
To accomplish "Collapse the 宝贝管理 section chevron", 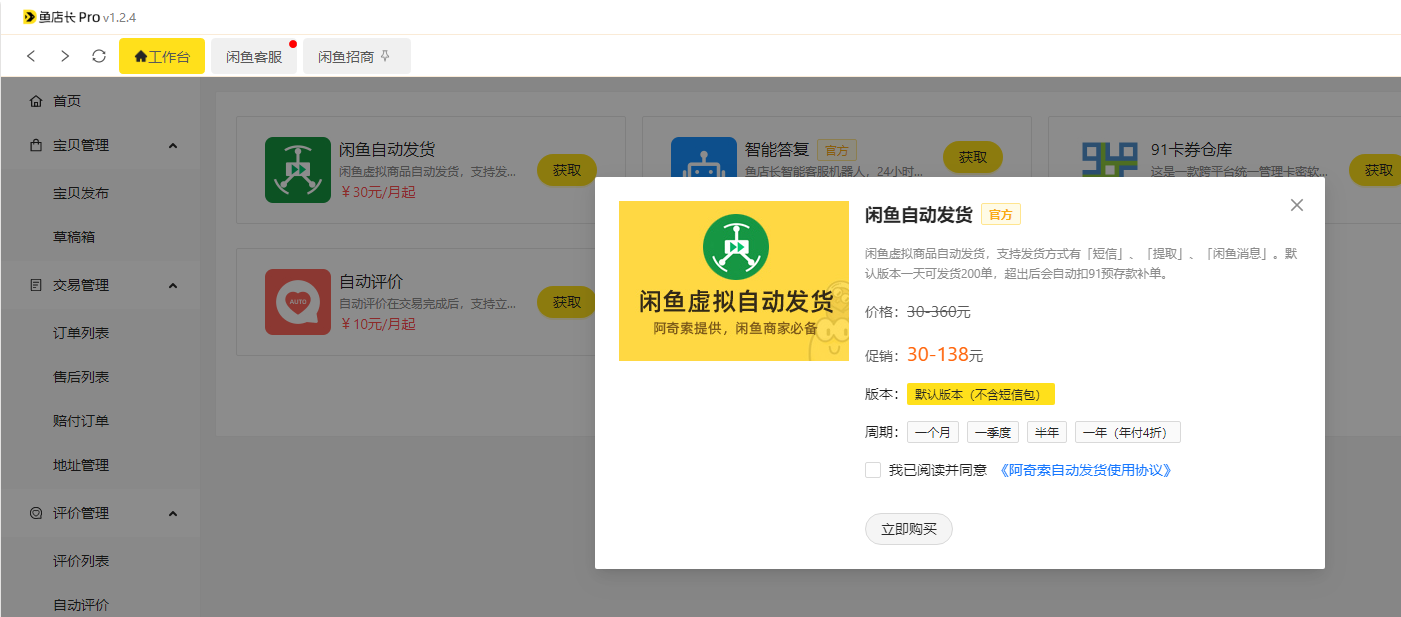I will coord(172,146).
